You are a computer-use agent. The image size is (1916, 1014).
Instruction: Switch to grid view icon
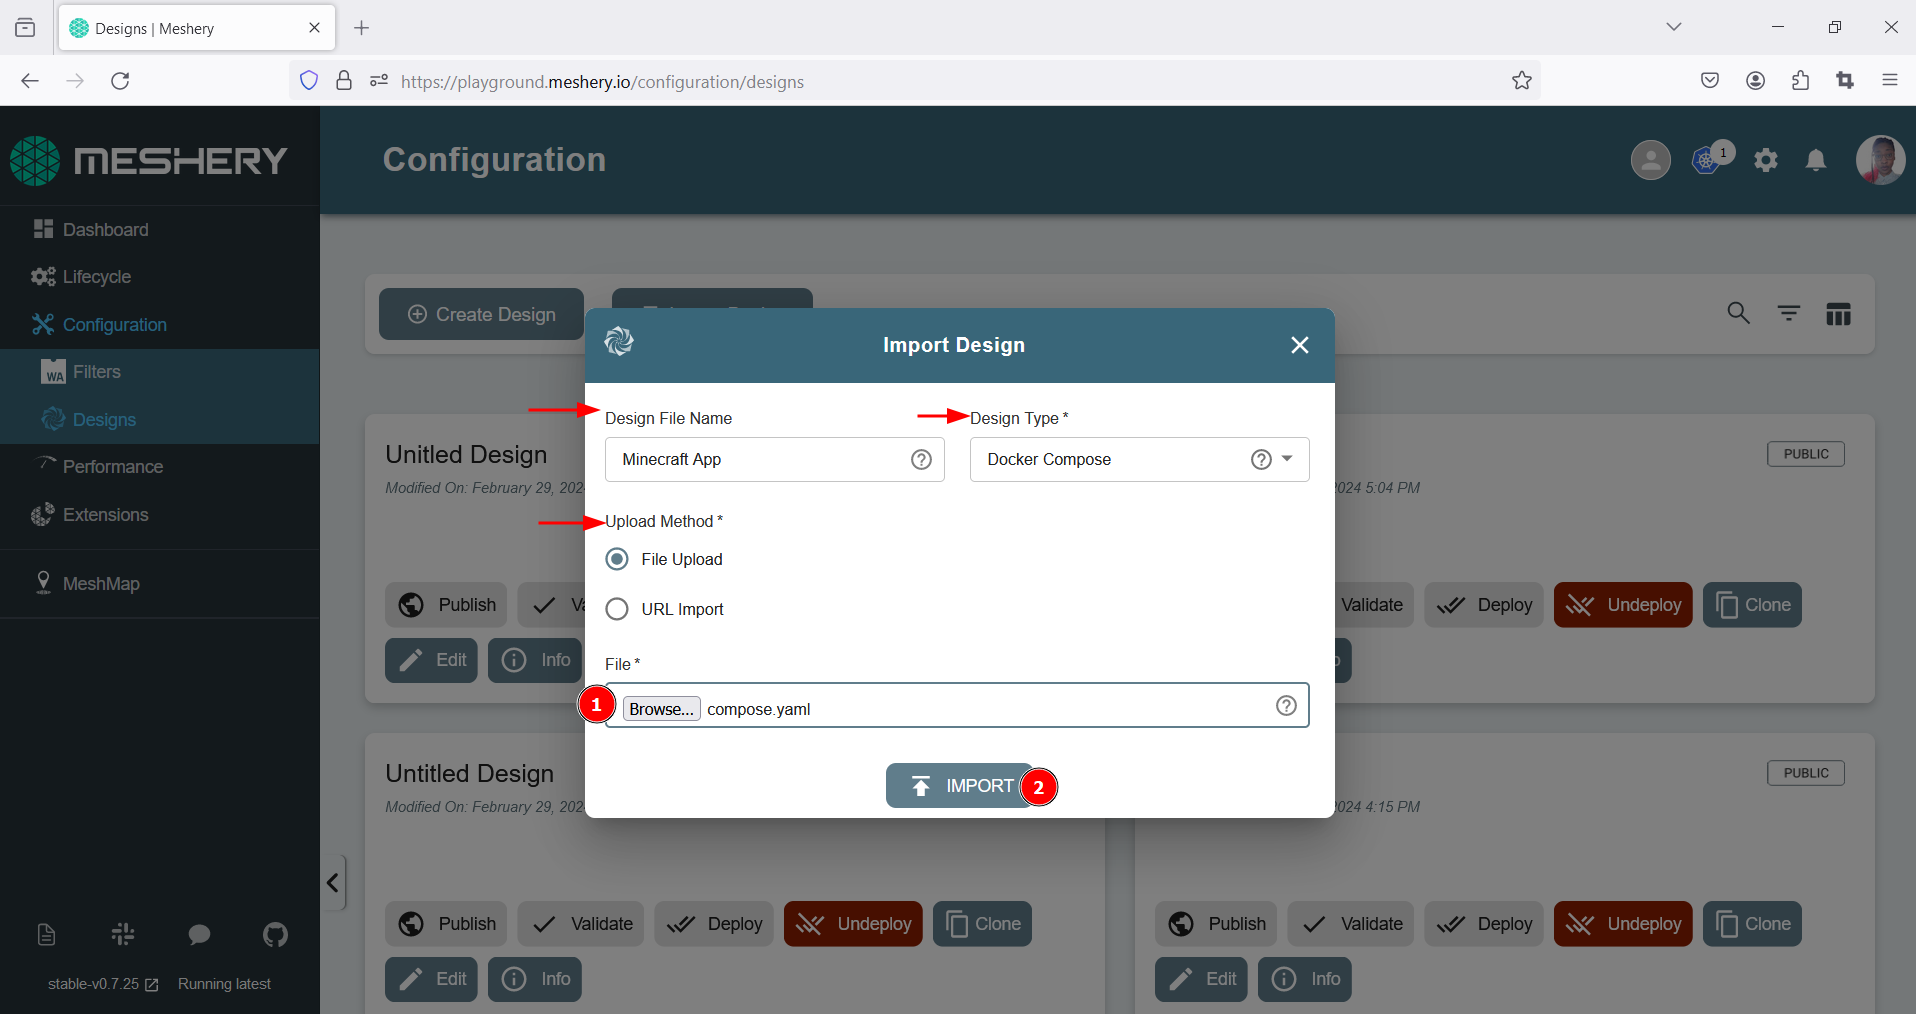pos(1838,314)
